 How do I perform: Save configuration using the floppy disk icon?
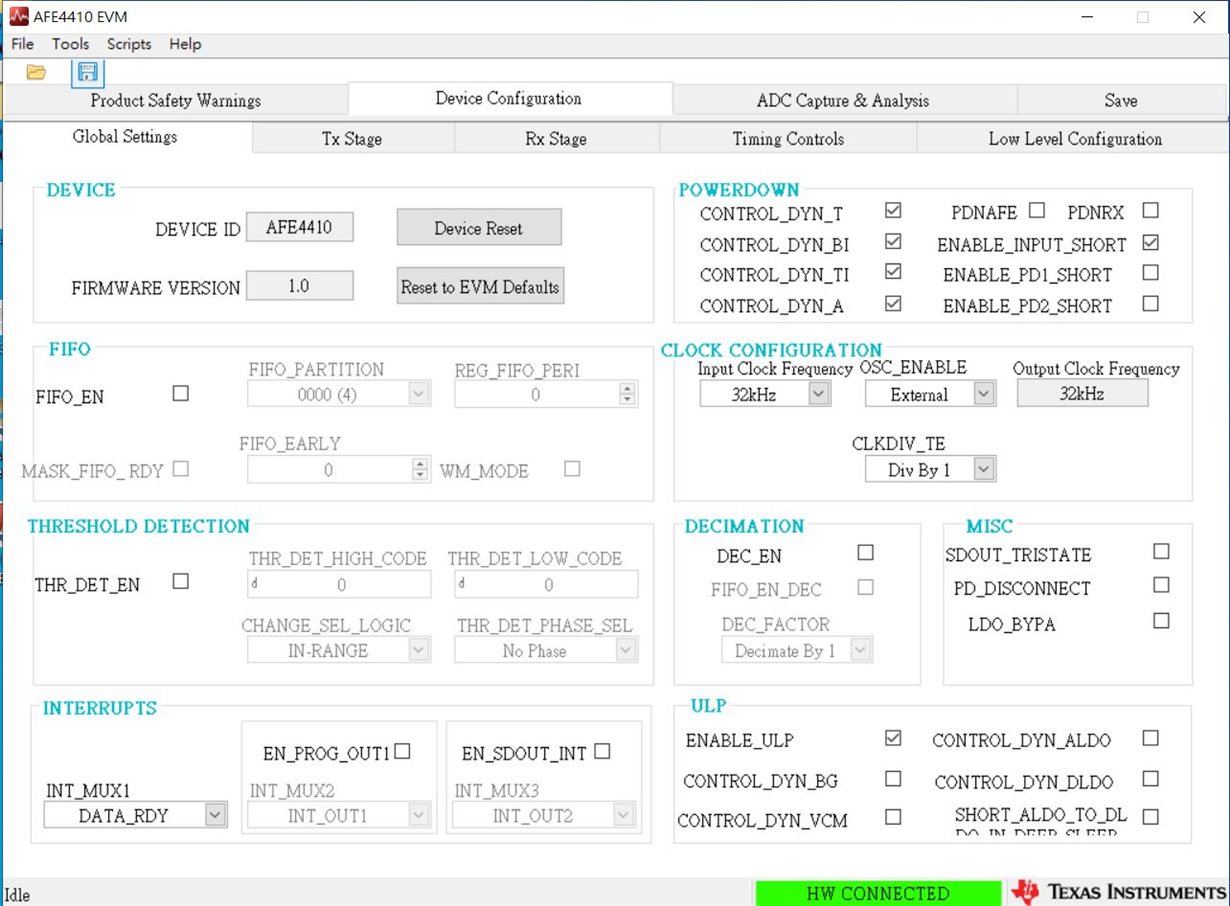point(88,72)
